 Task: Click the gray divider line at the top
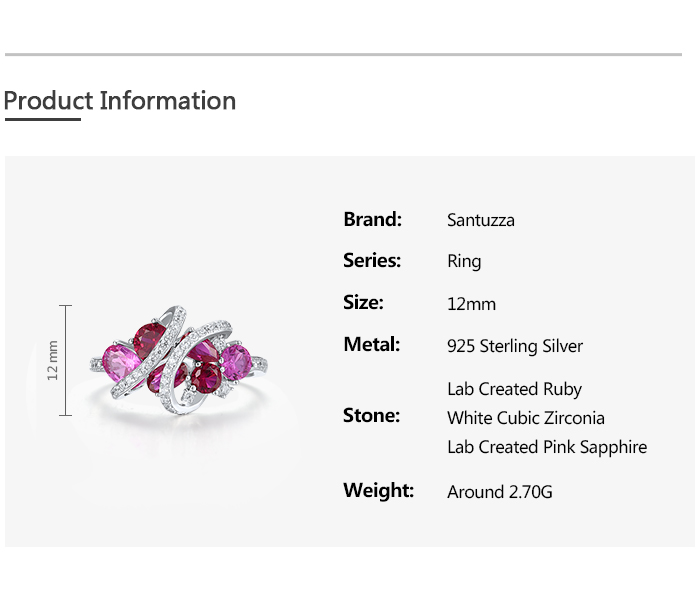tap(343, 54)
